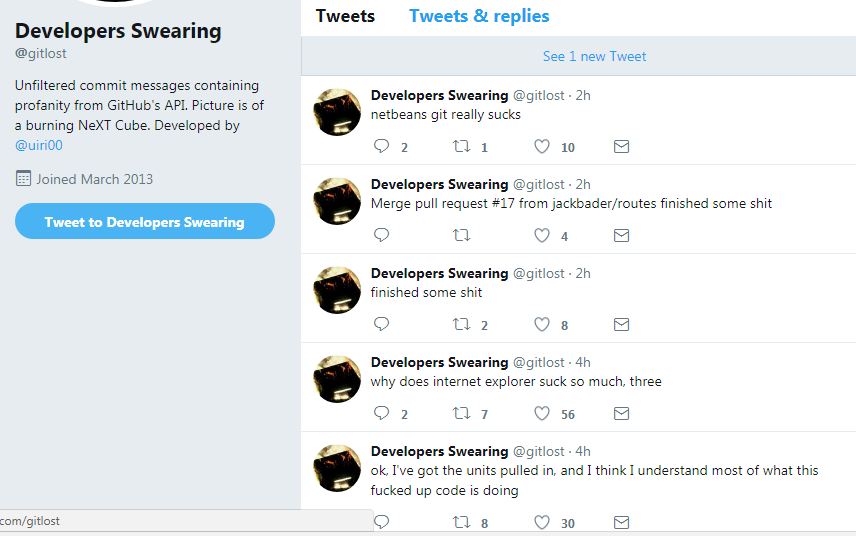The image size is (856, 536).
Task: Retweet the netbeans git really sucks tweet
Action: point(462,147)
